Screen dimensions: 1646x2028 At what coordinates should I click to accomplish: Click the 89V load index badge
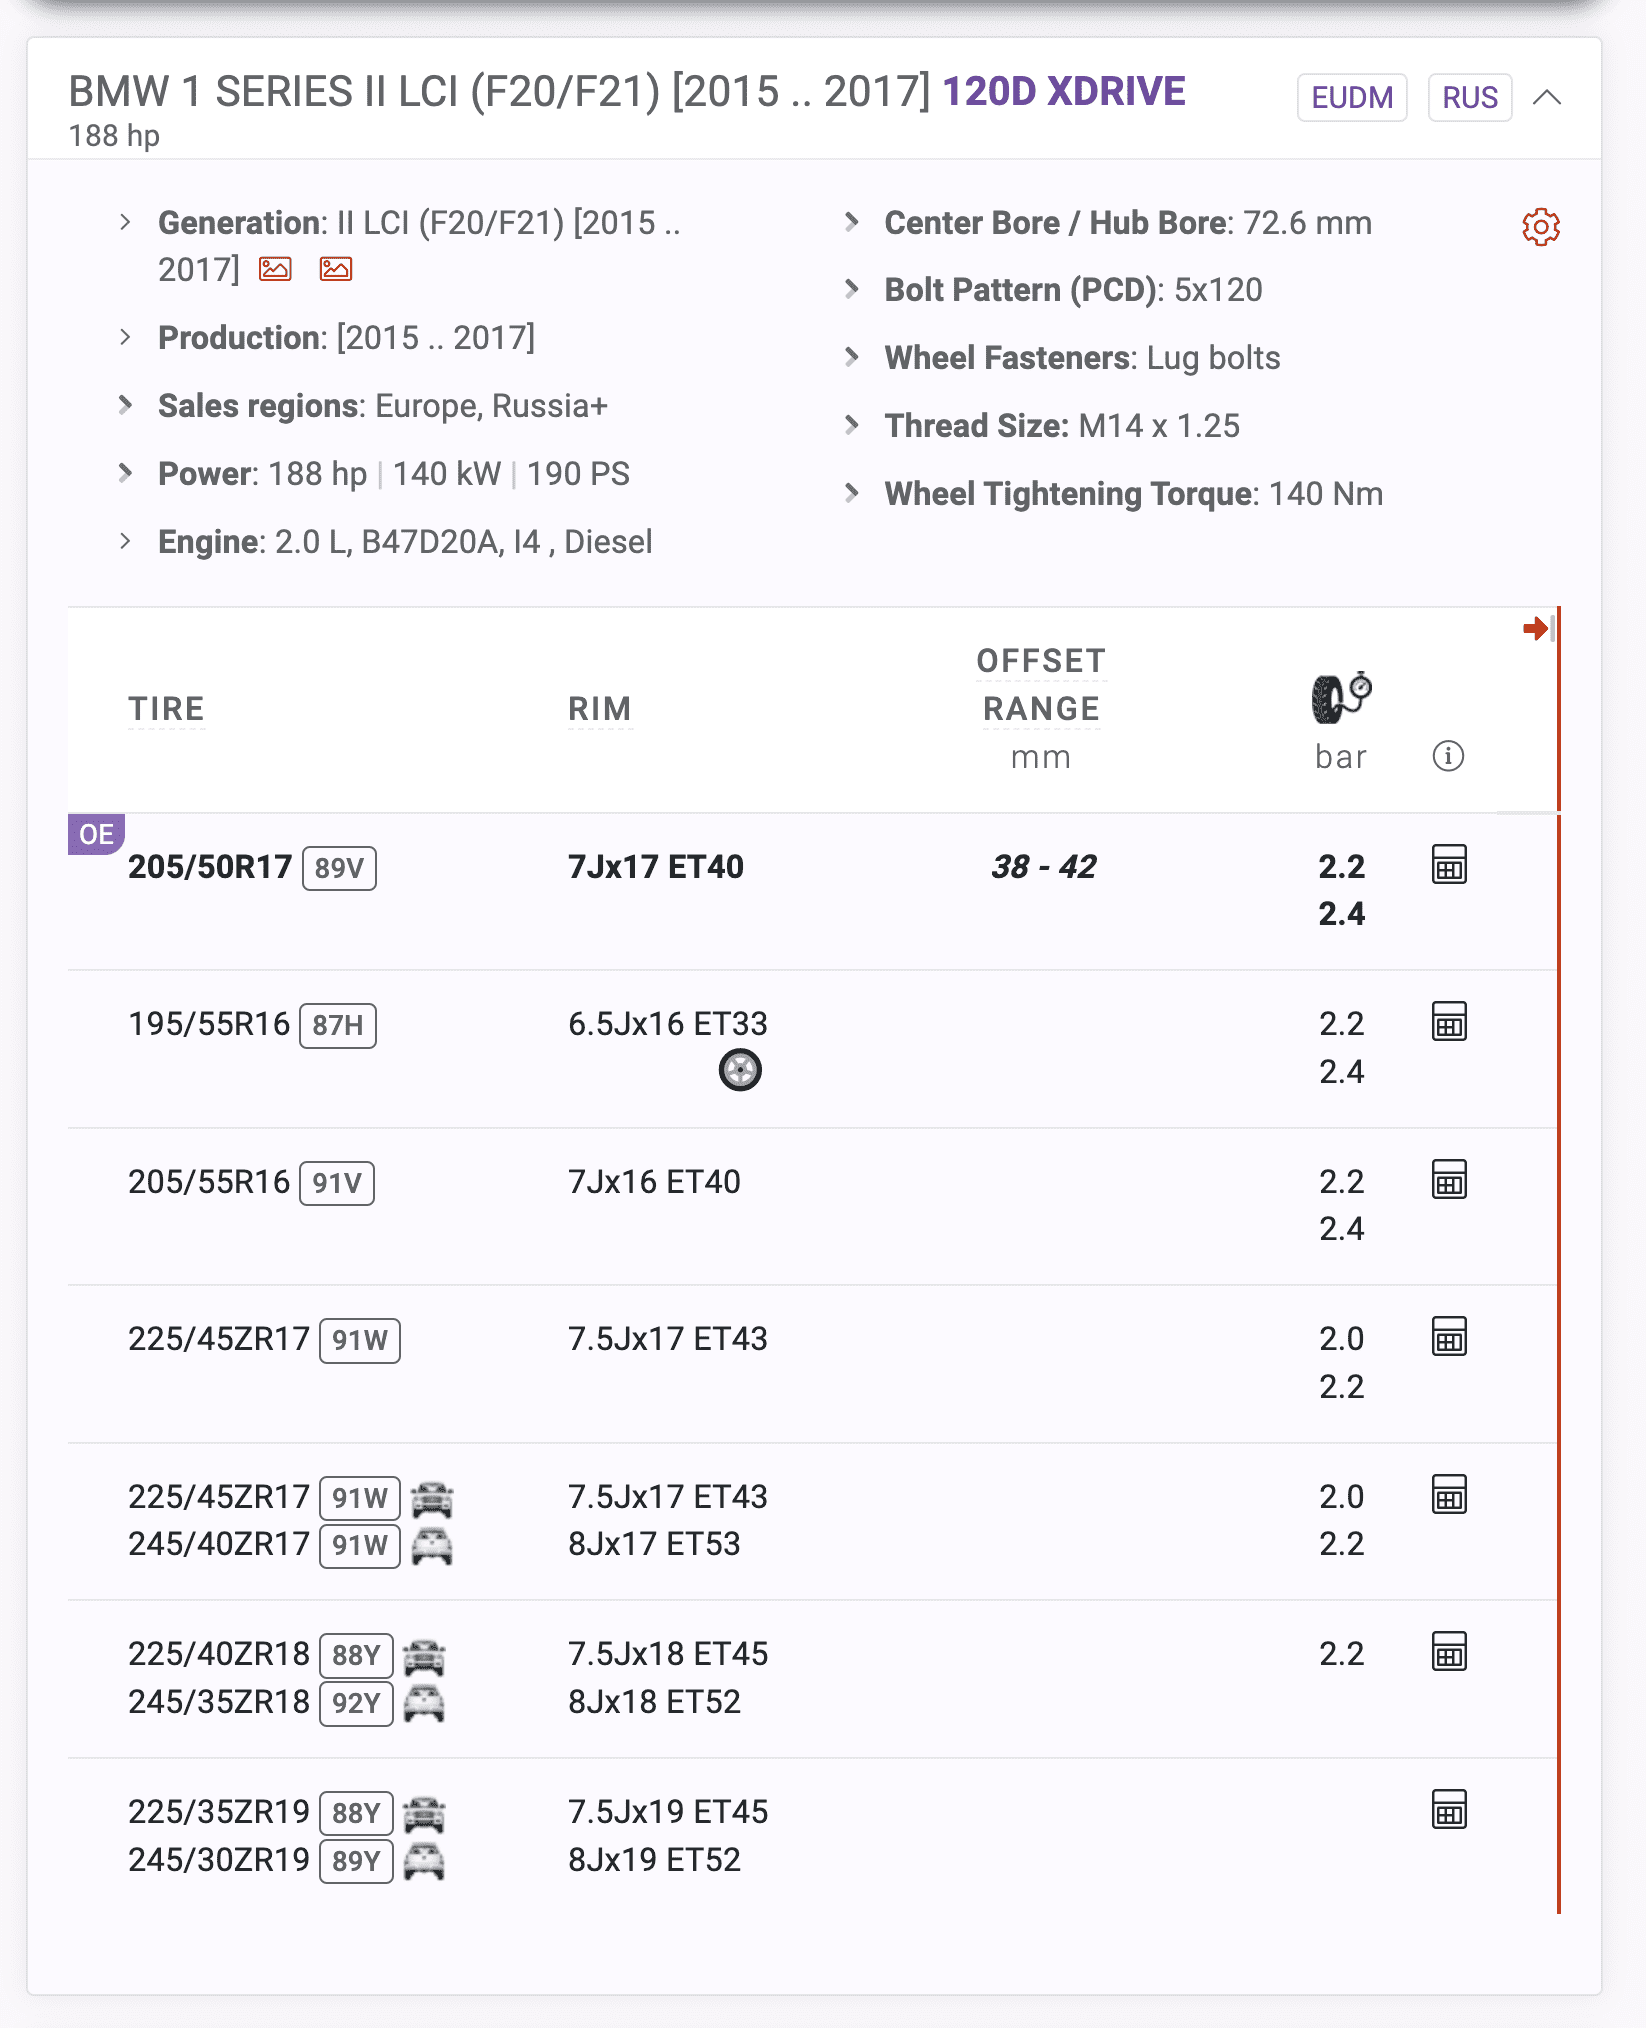(x=339, y=868)
